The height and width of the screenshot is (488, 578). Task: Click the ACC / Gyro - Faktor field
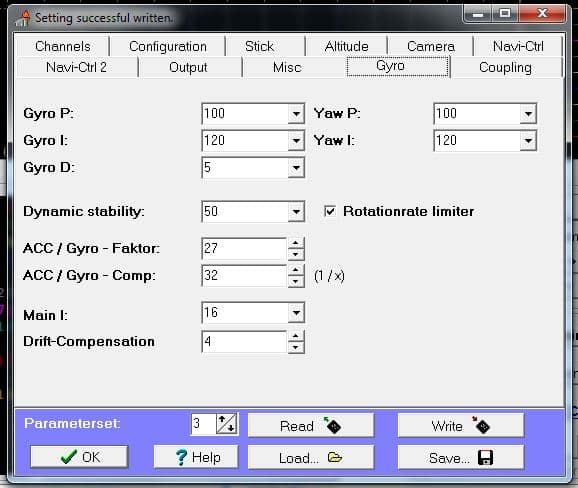click(244, 249)
